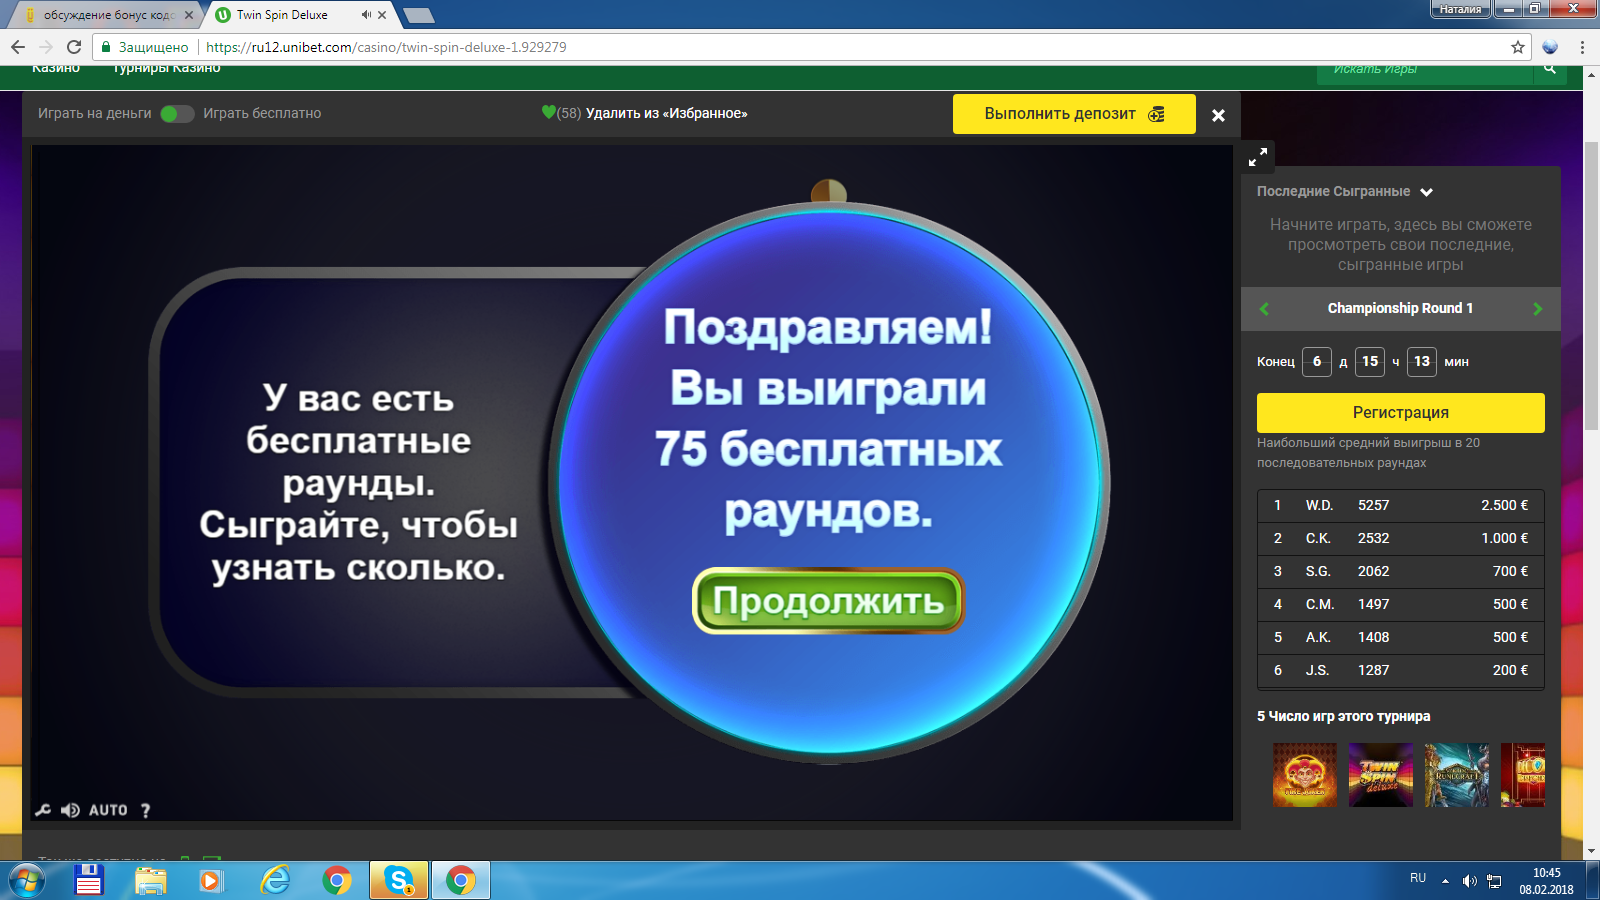Click leaderboard row 3 S.G.
The image size is (1600, 900).
1401,572
